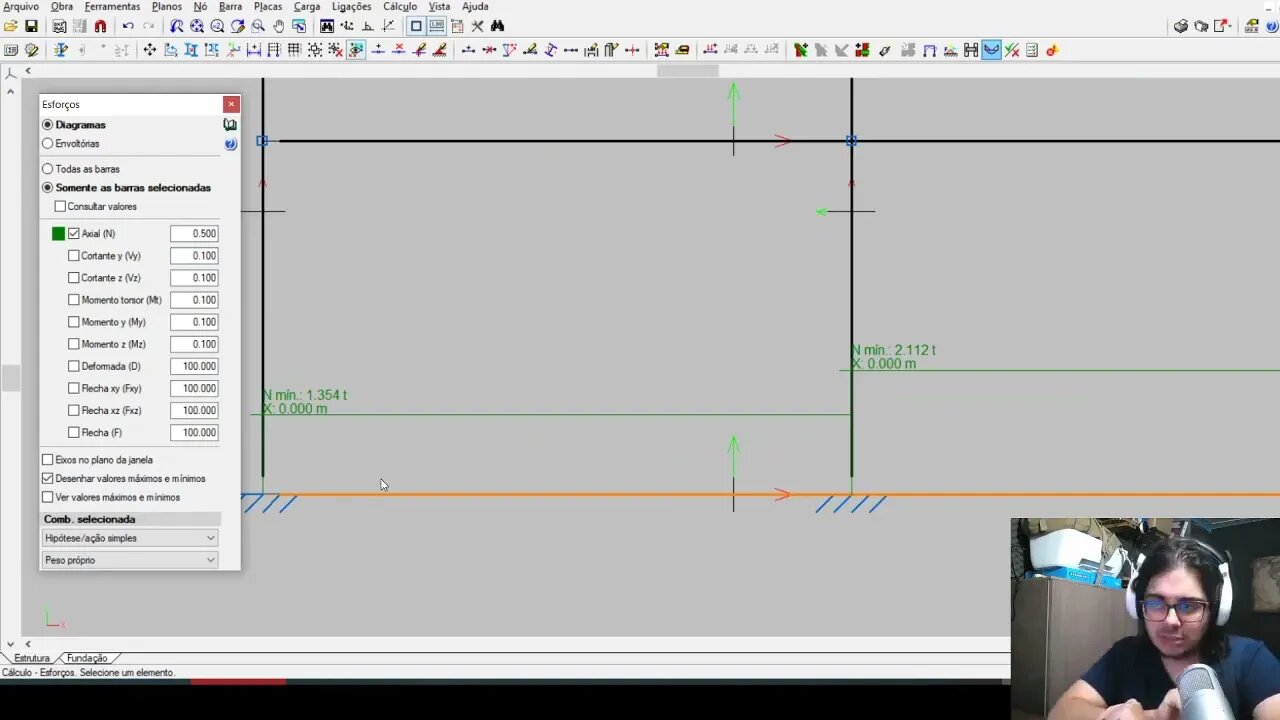
Task: Open the Vista menu
Action: [439, 7]
